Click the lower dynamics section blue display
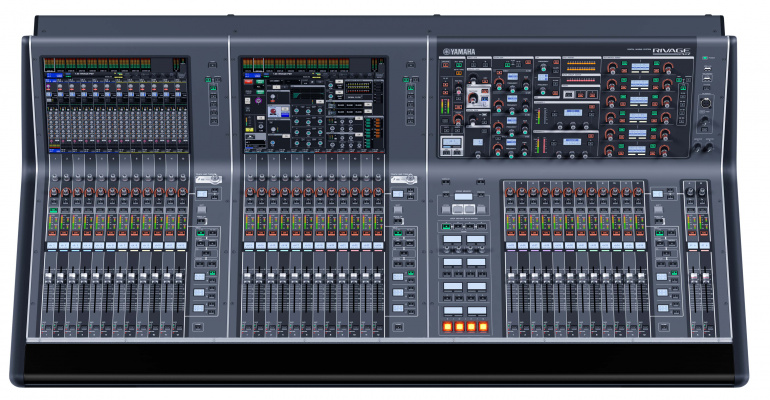The width and height of the screenshot is (770, 400). click(573, 142)
